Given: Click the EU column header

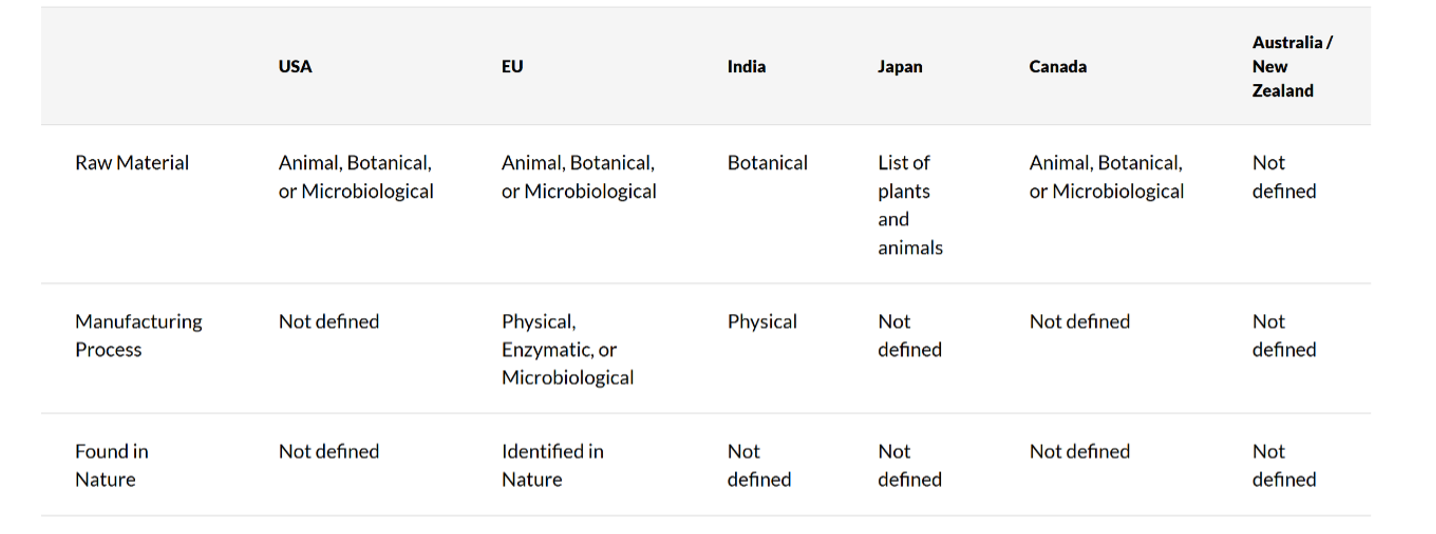Looking at the screenshot, I should tap(512, 67).
